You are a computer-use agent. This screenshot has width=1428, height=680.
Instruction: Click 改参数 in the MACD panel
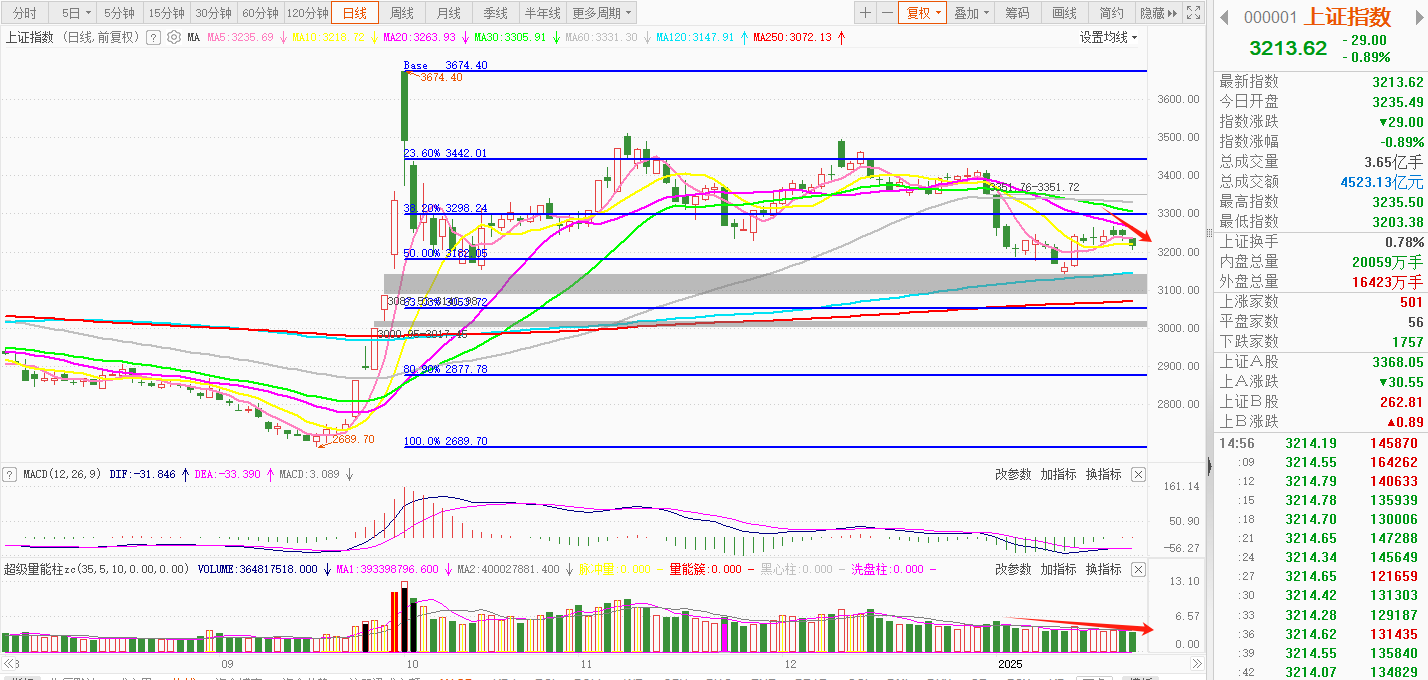(x=1013, y=474)
